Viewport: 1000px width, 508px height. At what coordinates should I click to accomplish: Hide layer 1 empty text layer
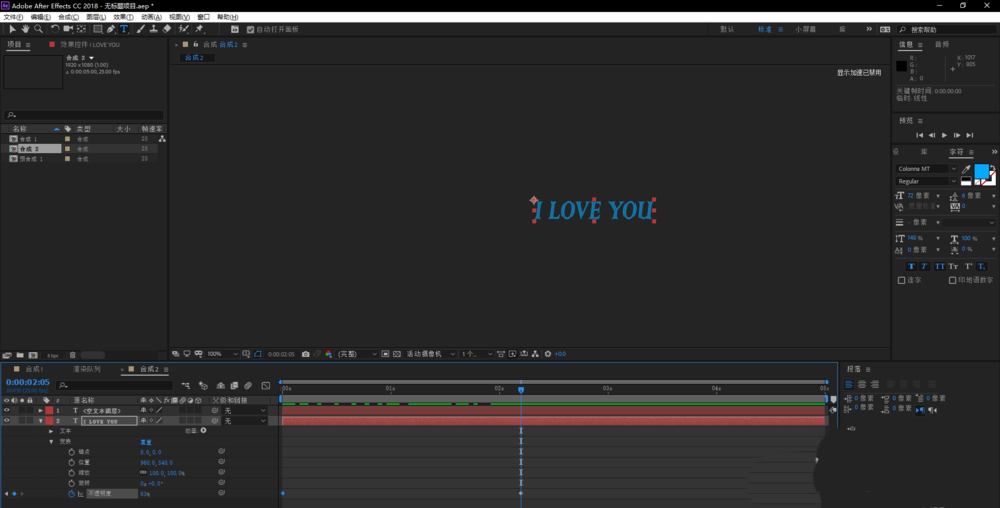click(7, 410)
